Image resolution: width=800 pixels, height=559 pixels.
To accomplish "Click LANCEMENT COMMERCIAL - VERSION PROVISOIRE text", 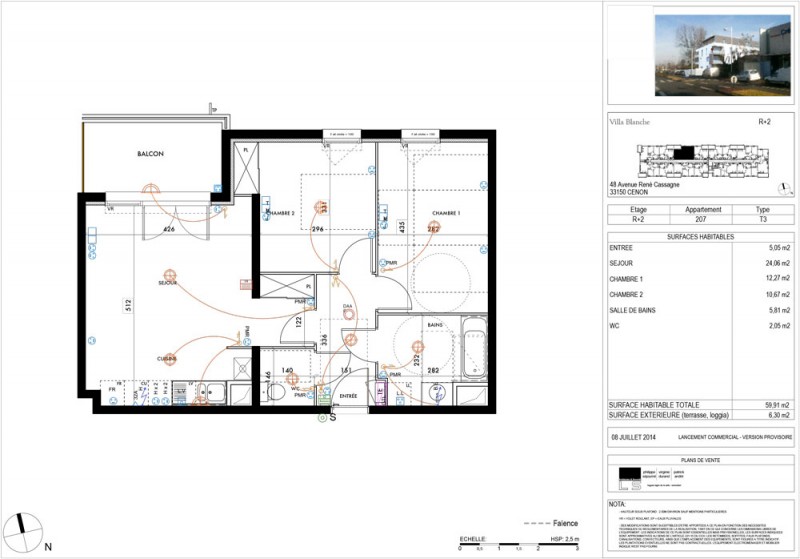I will pyautogui.click(x=735, y=437).
